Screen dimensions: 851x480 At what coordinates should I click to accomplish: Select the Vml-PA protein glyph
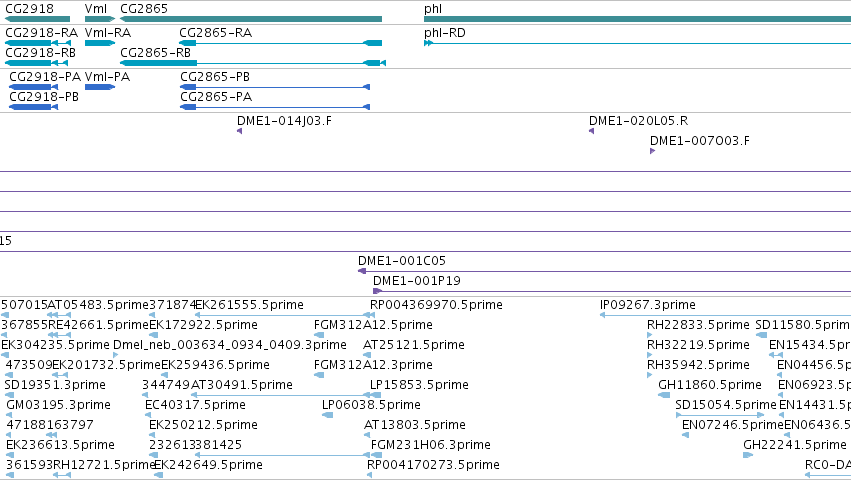point(100,87)
